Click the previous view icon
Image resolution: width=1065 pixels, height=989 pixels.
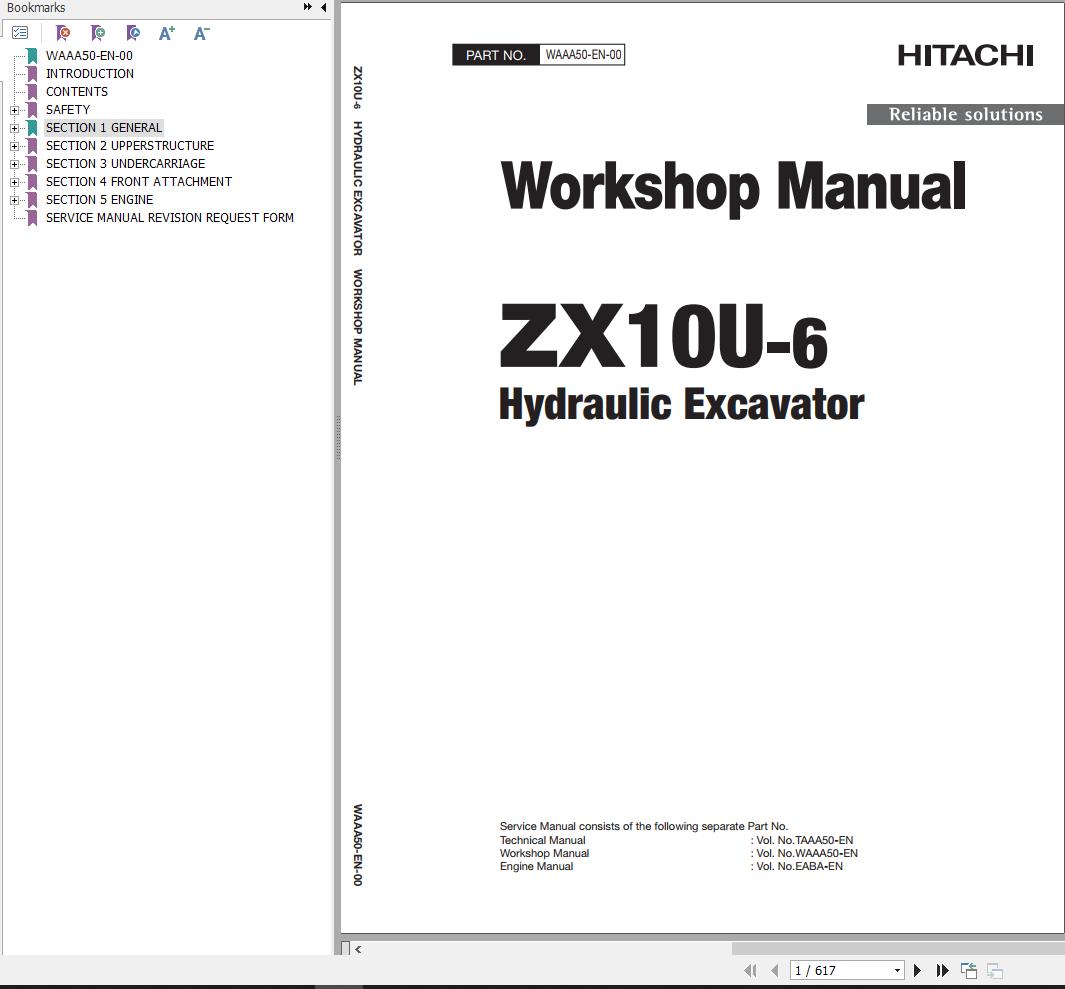coord(969,971)
